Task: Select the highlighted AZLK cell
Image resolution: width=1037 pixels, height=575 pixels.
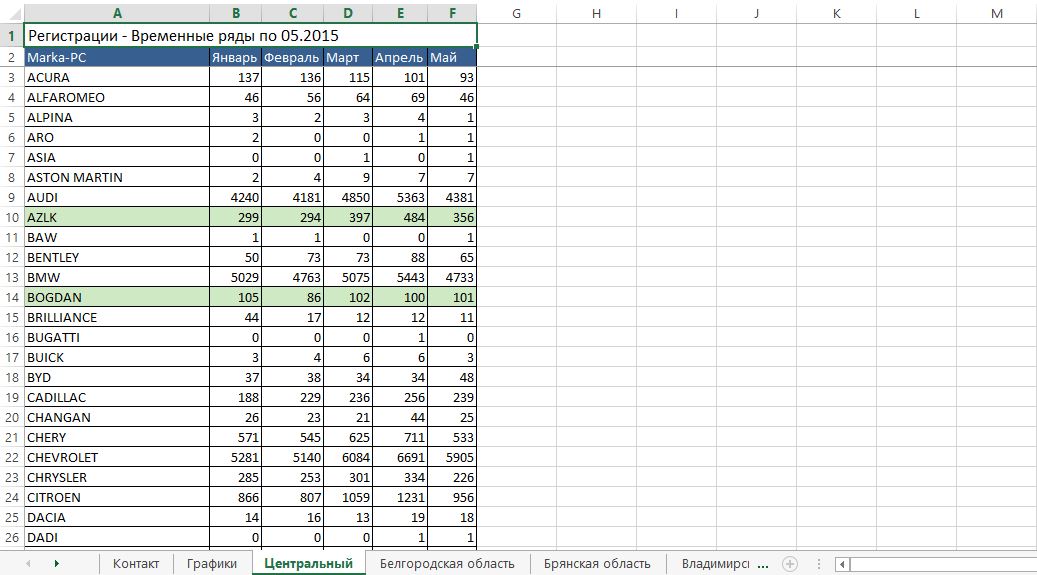Action: tap(117, 217)
